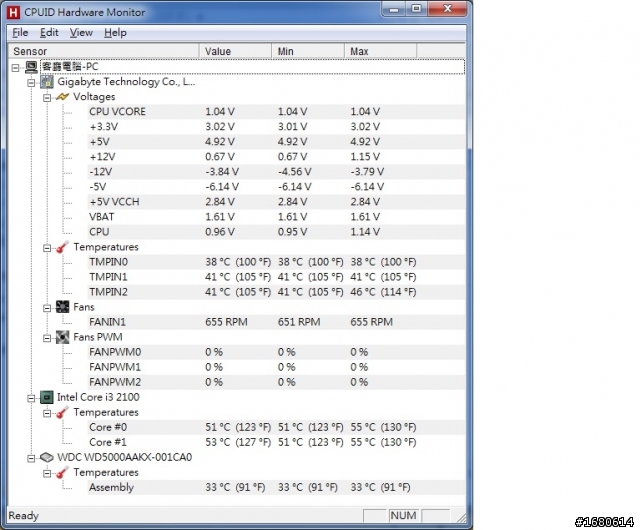Select the Intel Core i3 2100 label
Image resolution: width=640 pixels, height=530 pixels.
[x=98, y=397]
